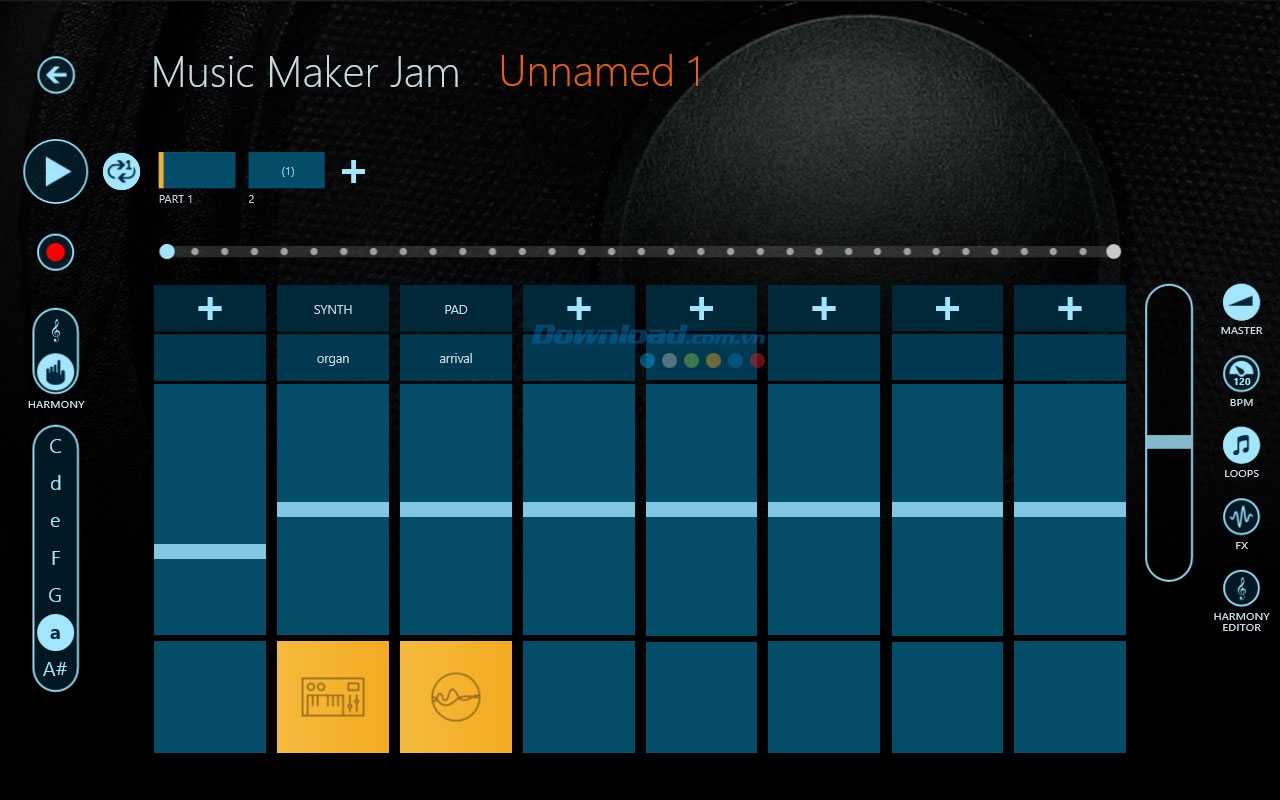
Task: Add instrument to seventh track
Action: [947, 309]
